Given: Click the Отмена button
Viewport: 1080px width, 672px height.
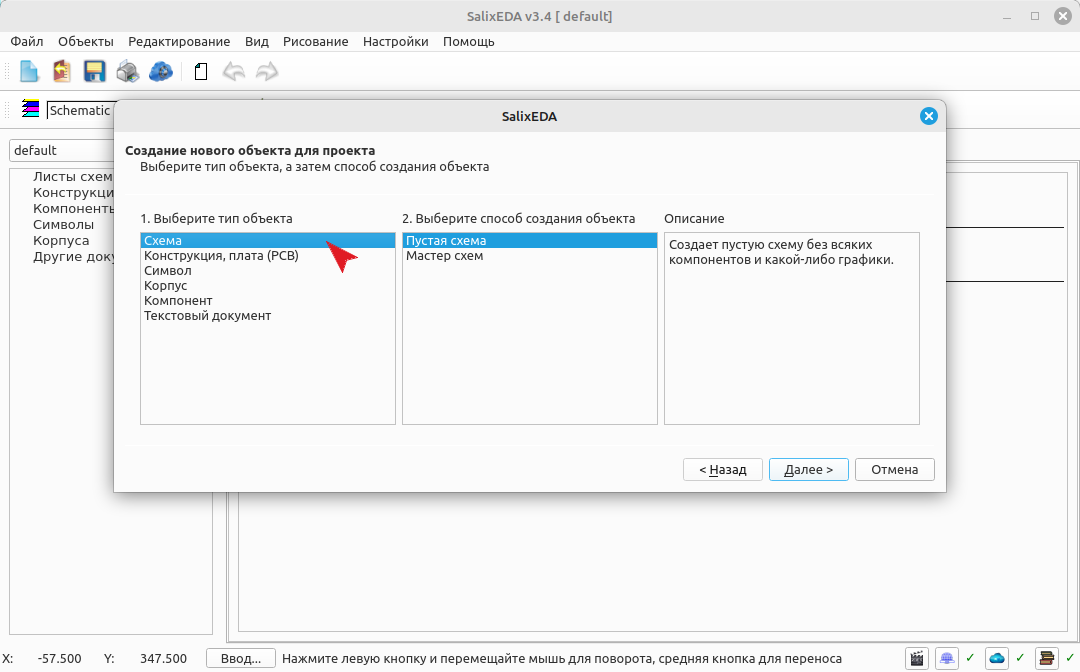Looking at the screenshot, I should click(895, 470).
